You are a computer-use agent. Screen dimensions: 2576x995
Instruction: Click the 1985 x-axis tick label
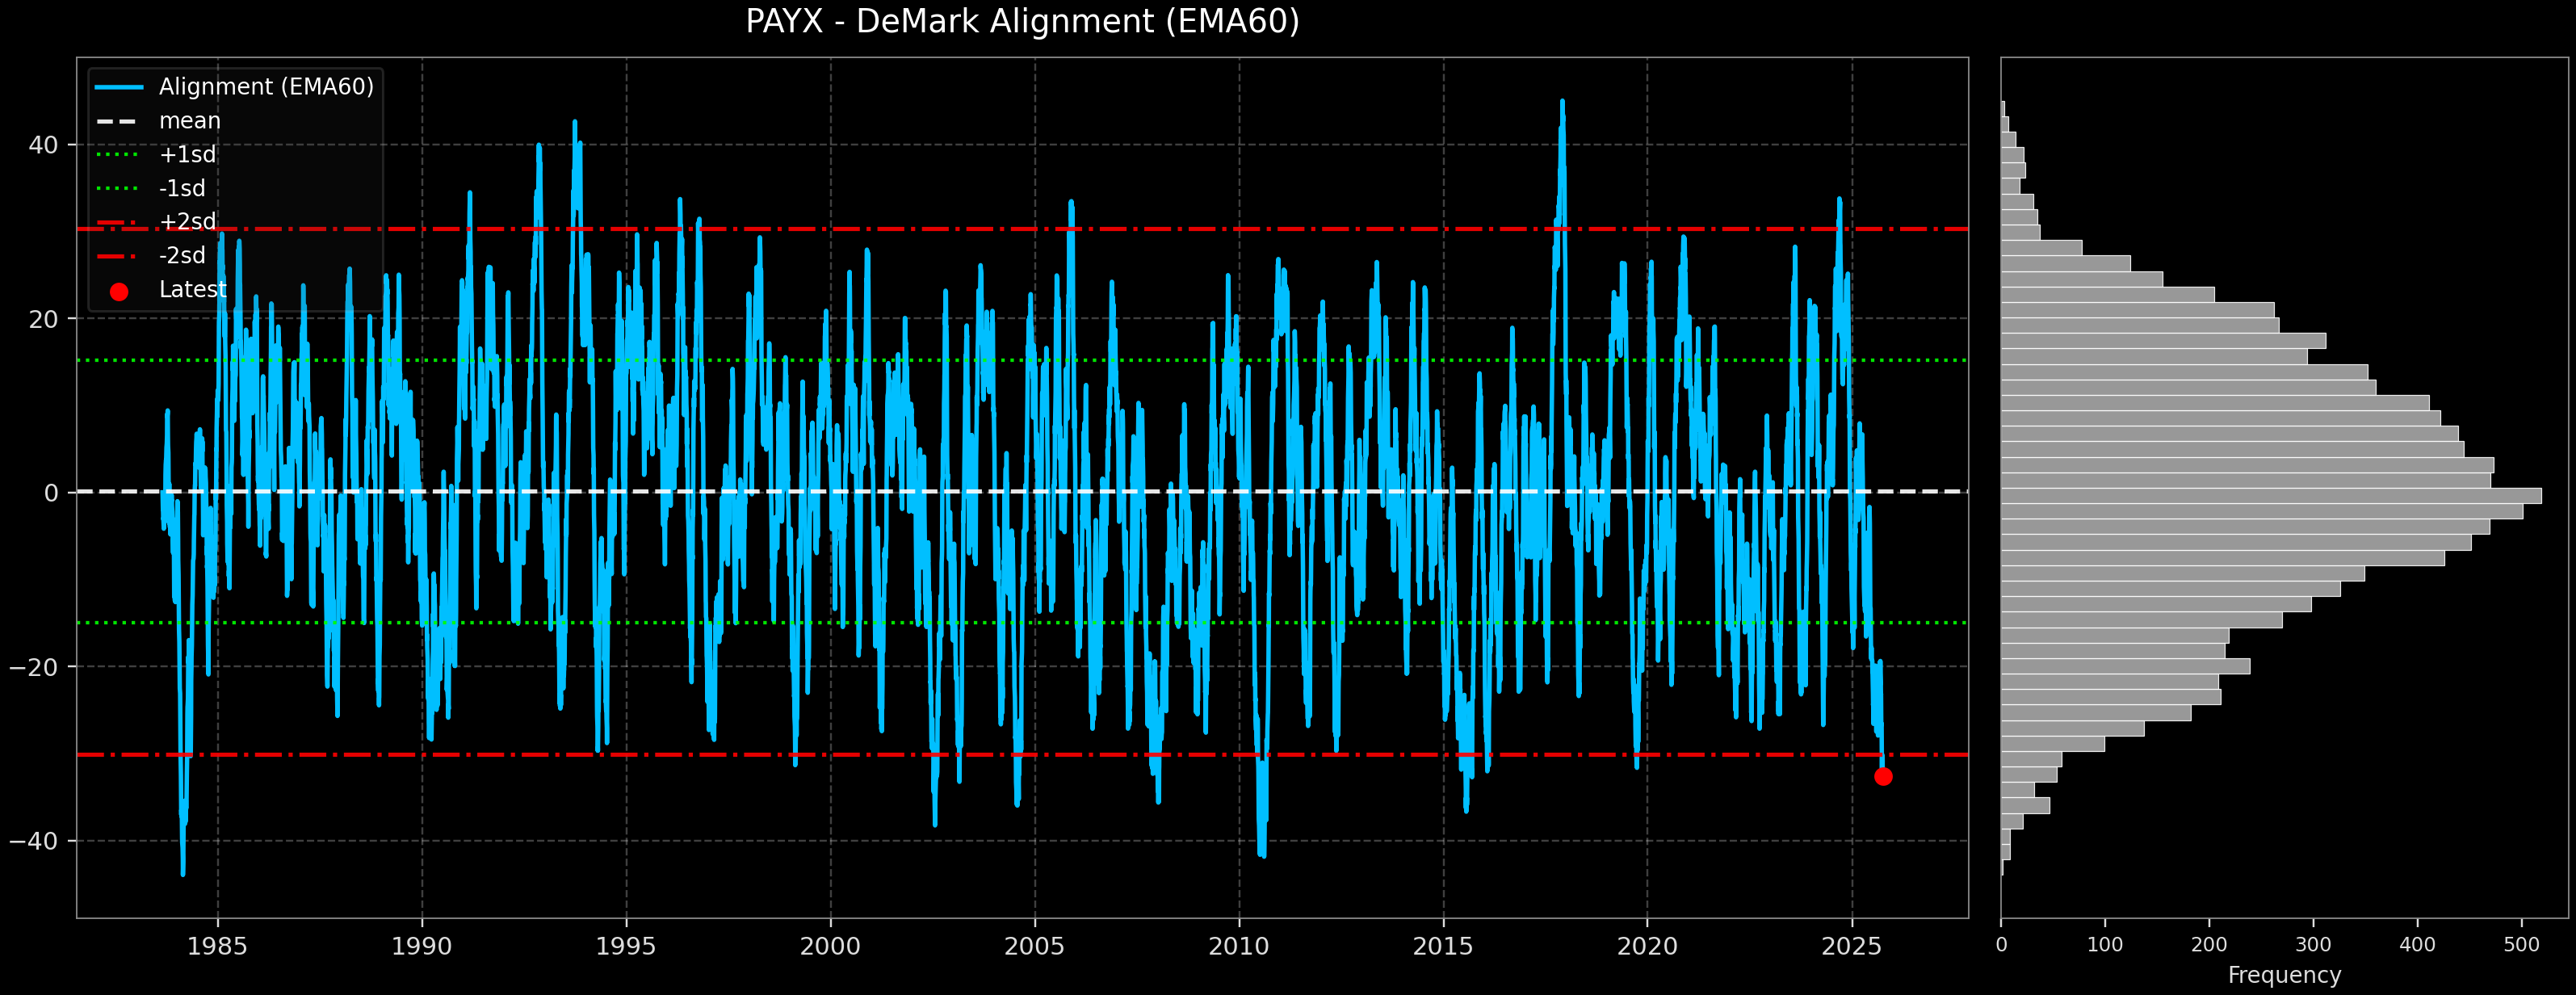(x=217, y=946)
